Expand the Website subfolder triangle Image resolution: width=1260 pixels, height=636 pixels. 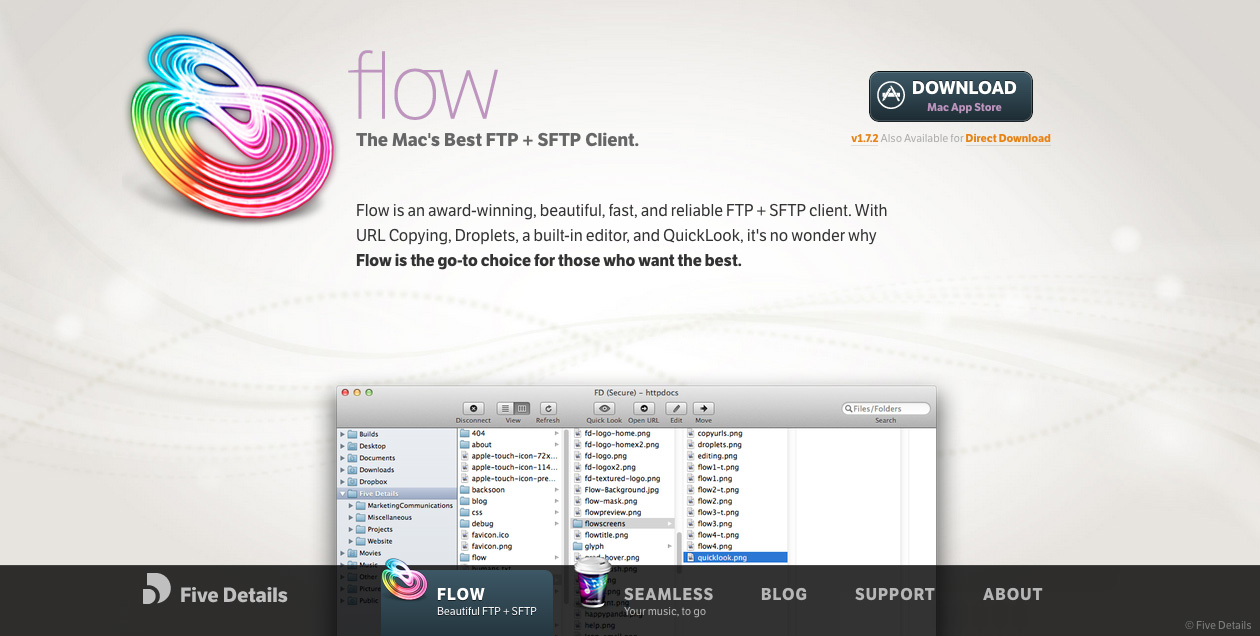[x=351, y=542]
